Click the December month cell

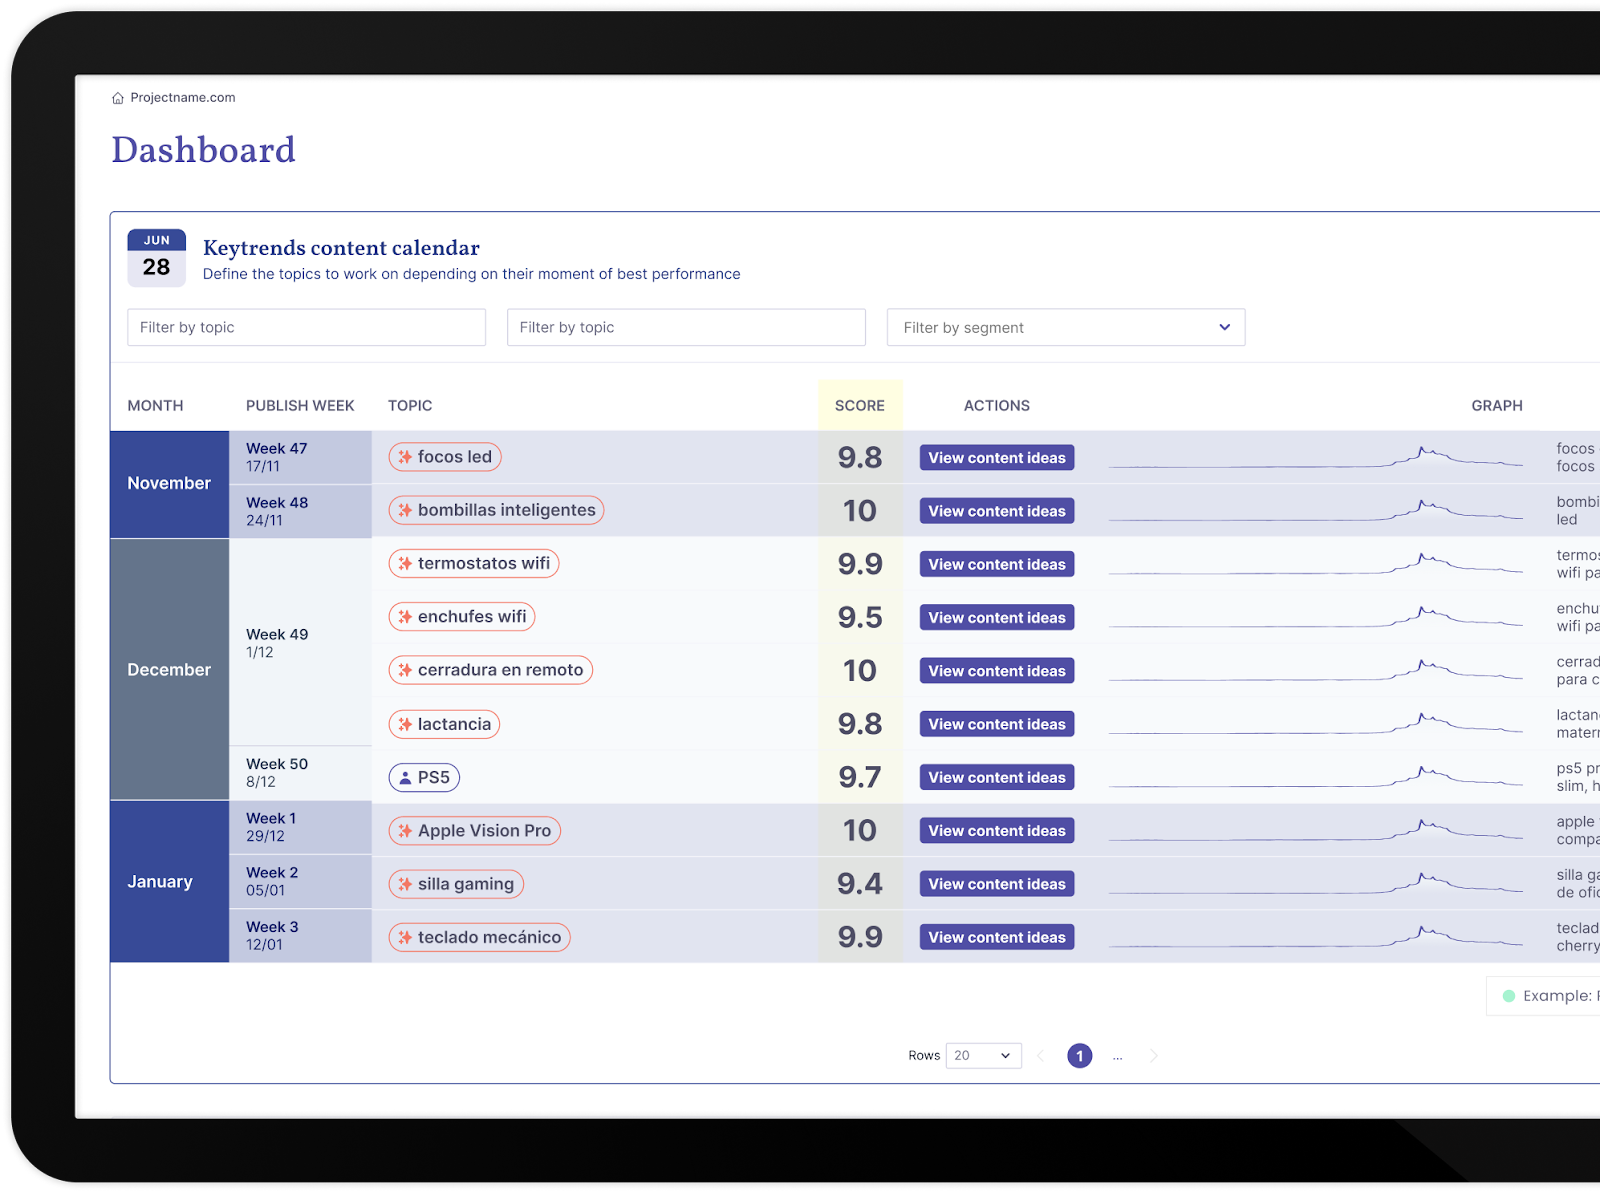tap(169, 670)
